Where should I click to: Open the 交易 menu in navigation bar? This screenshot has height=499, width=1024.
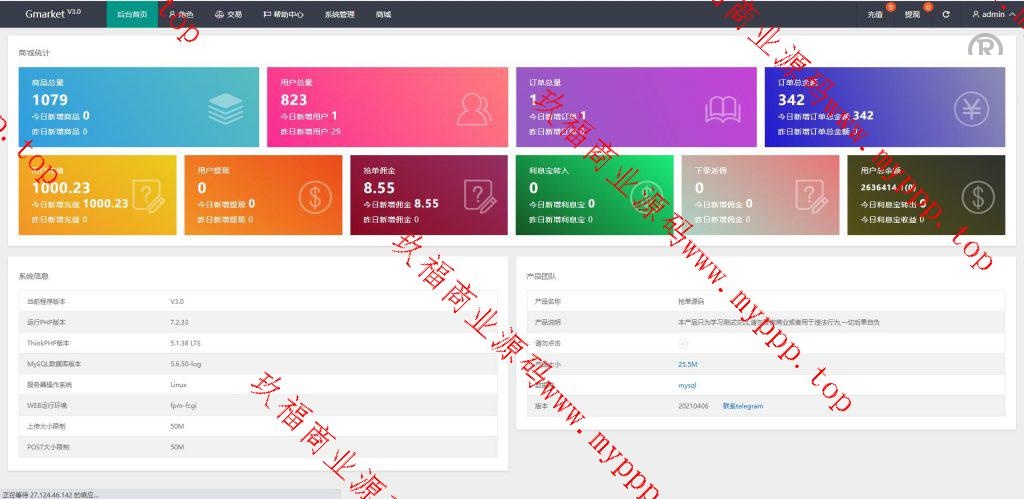[x=228, y=15]
